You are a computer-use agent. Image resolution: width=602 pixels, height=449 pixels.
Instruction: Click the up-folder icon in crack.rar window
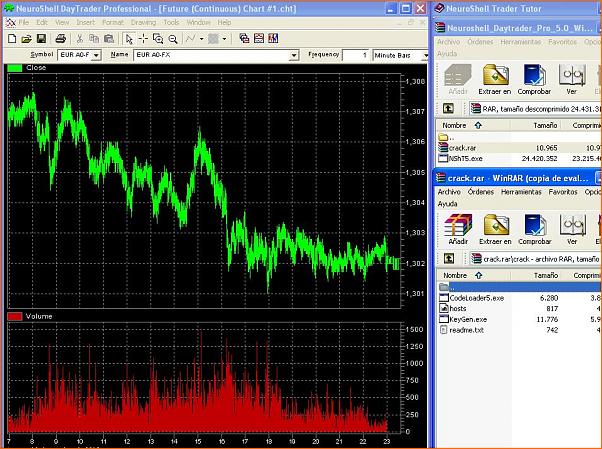448,258
